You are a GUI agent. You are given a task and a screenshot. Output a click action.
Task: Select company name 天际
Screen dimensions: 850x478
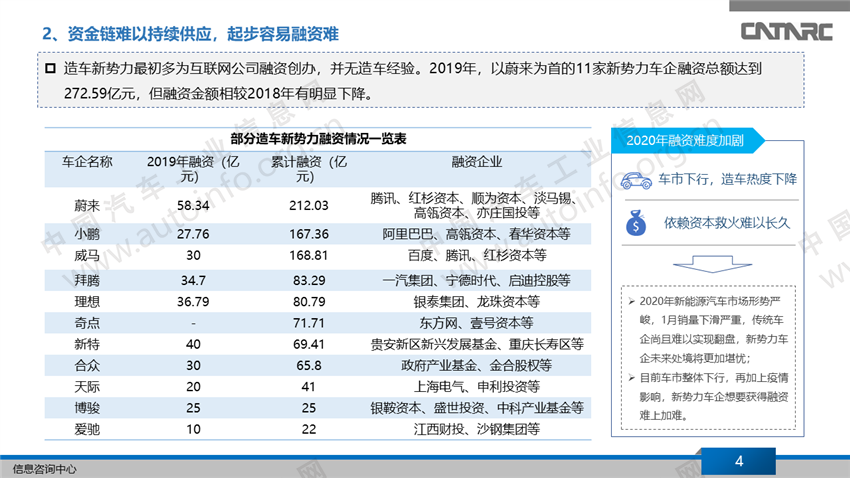pyautogui.click(x=87, y=387)
